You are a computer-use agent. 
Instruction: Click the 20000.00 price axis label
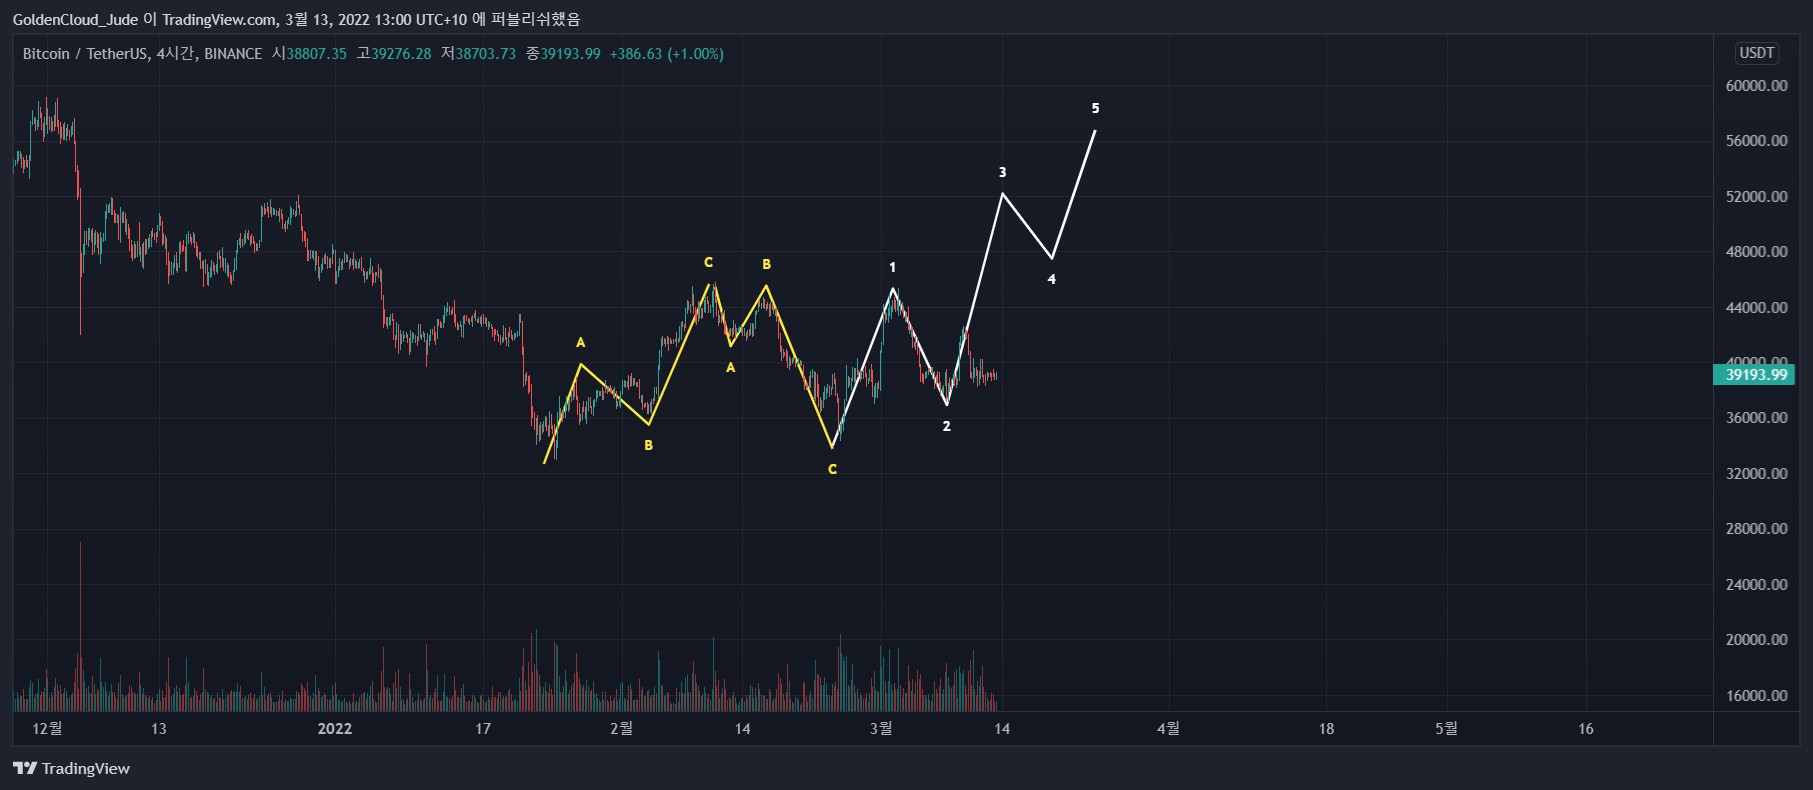tap(1756, 640)
